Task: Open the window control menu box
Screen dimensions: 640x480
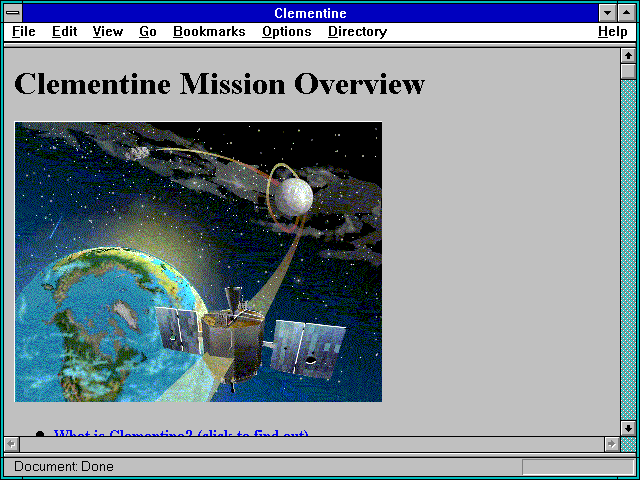Action: [13, 13]
